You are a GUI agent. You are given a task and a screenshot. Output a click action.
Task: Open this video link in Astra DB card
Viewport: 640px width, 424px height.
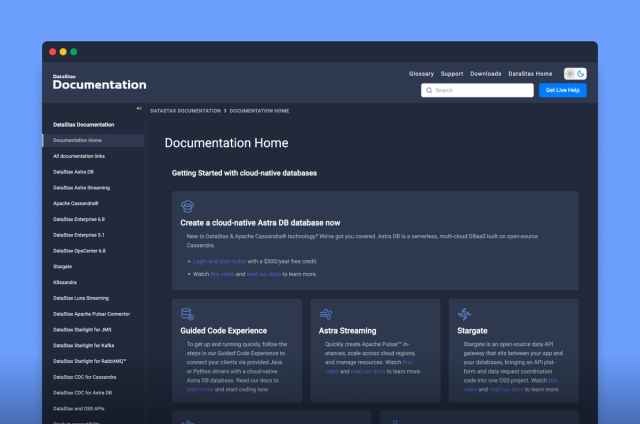tap(222, 274)
